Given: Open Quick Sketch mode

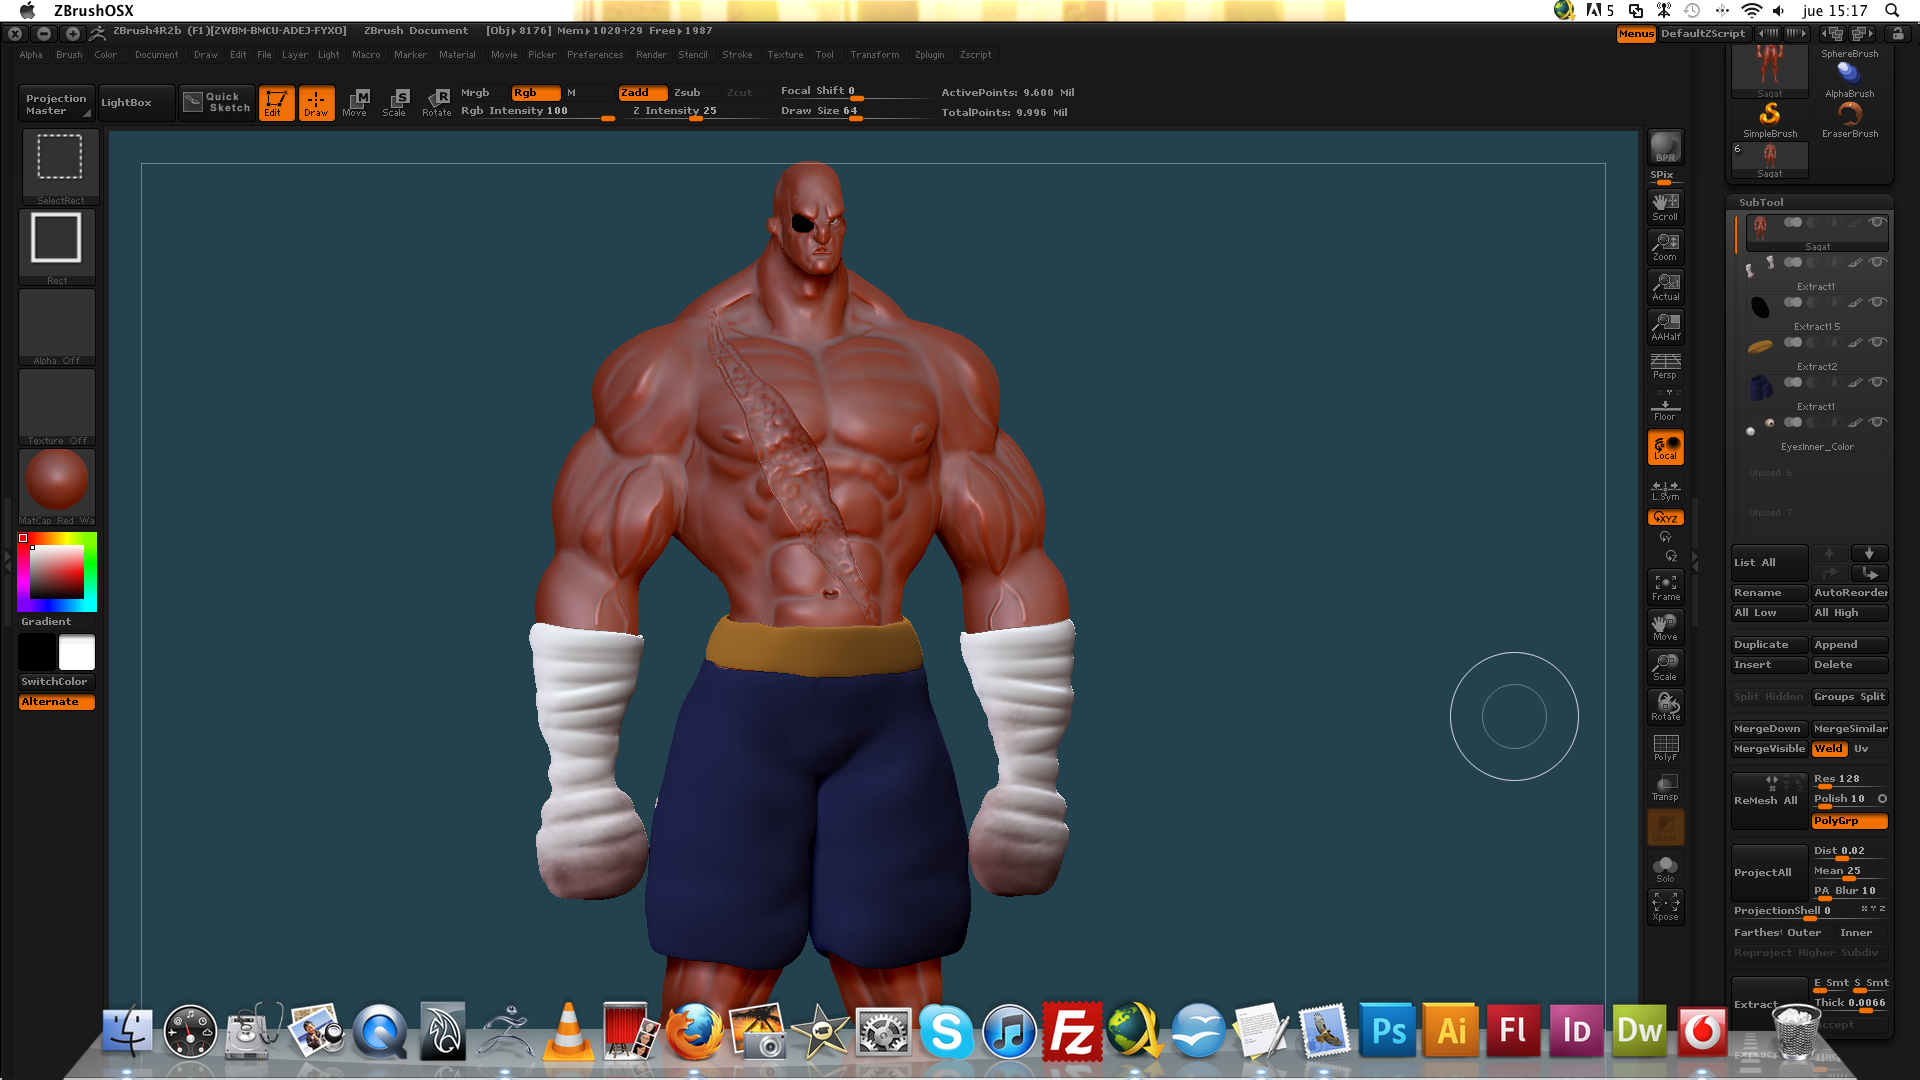Looking at the screenshot, I should click(x=217, y=102).
